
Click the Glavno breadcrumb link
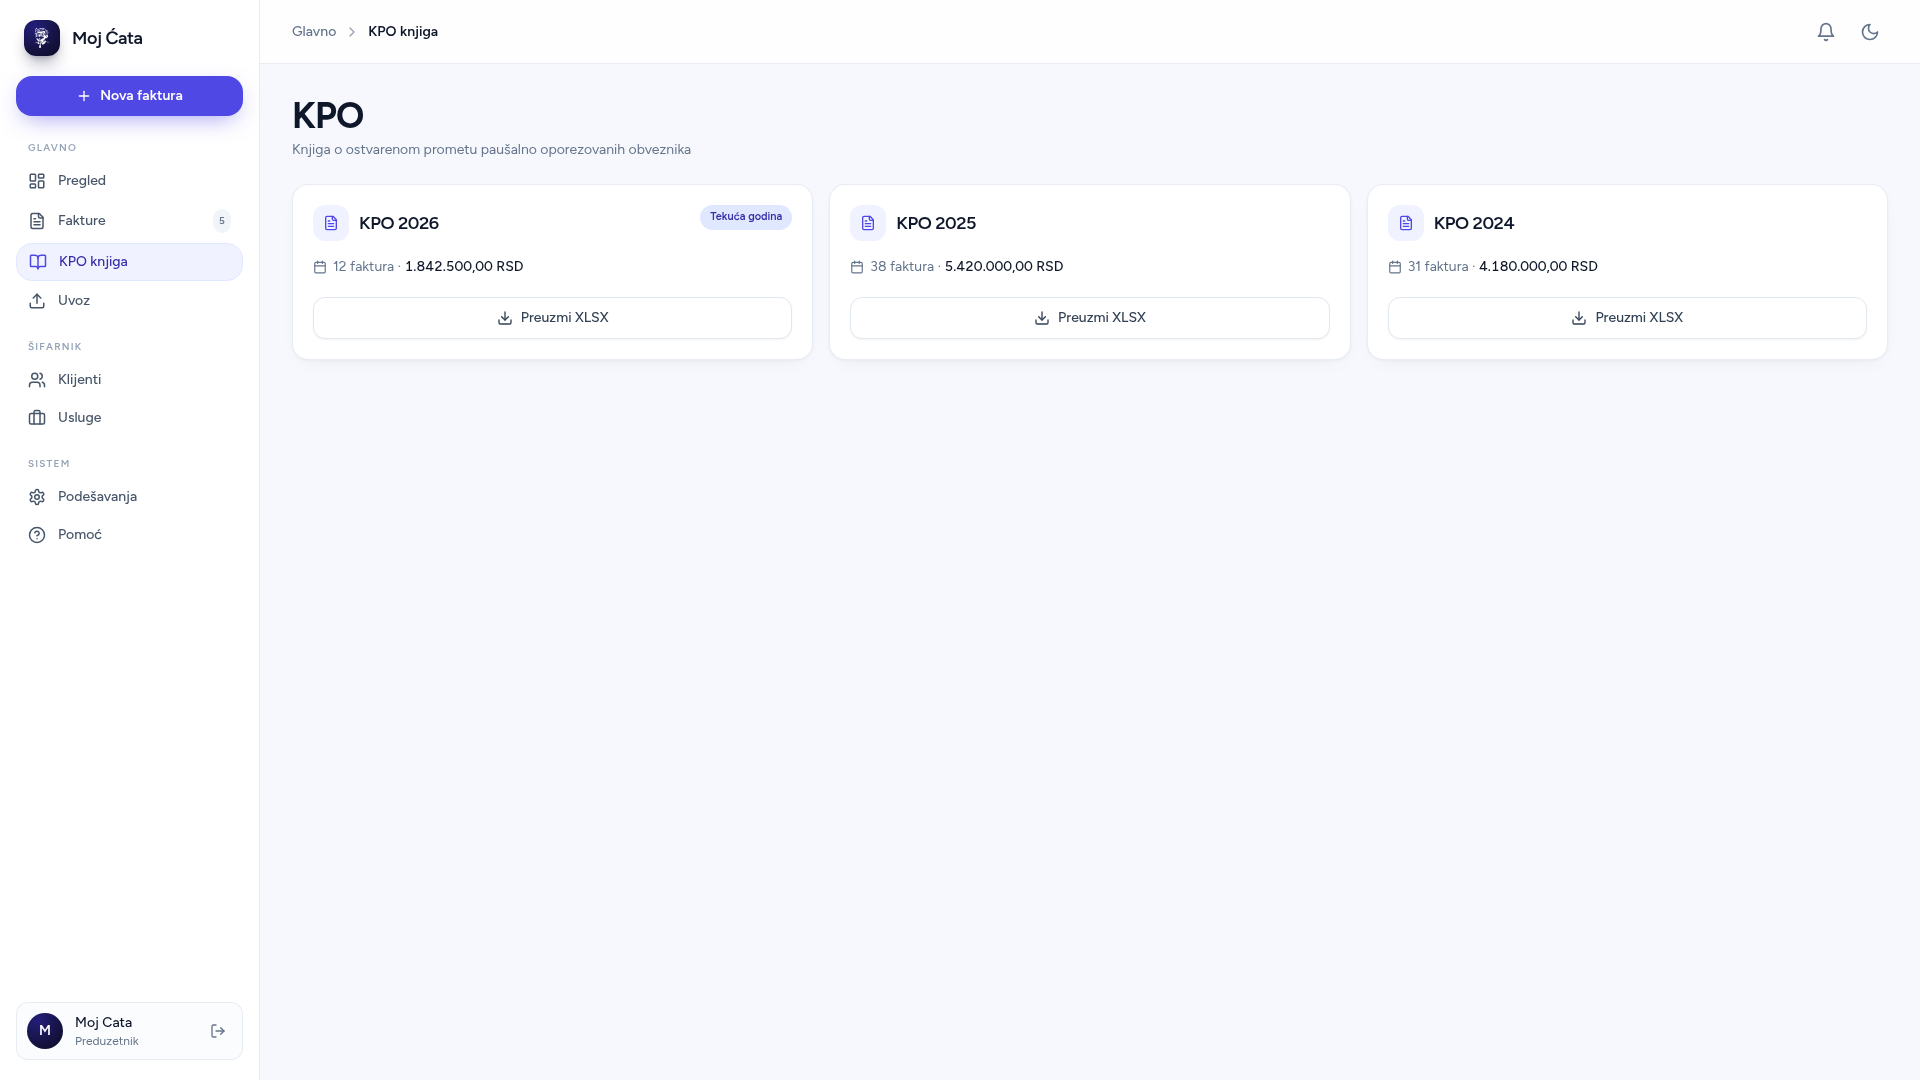tap(314, 32)
